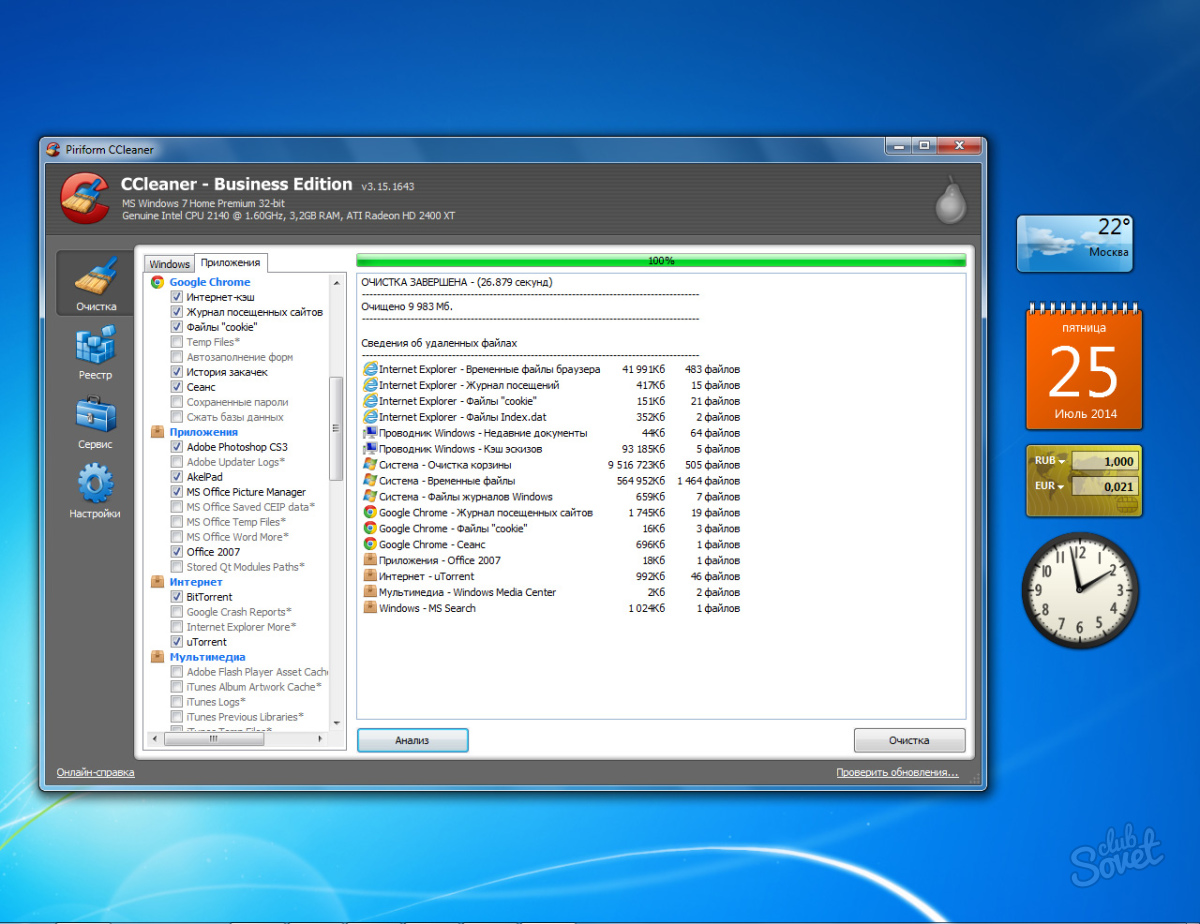Click the Очистка button at bottom right
This screenshot has height=924, width=1200.
point(909,740)
